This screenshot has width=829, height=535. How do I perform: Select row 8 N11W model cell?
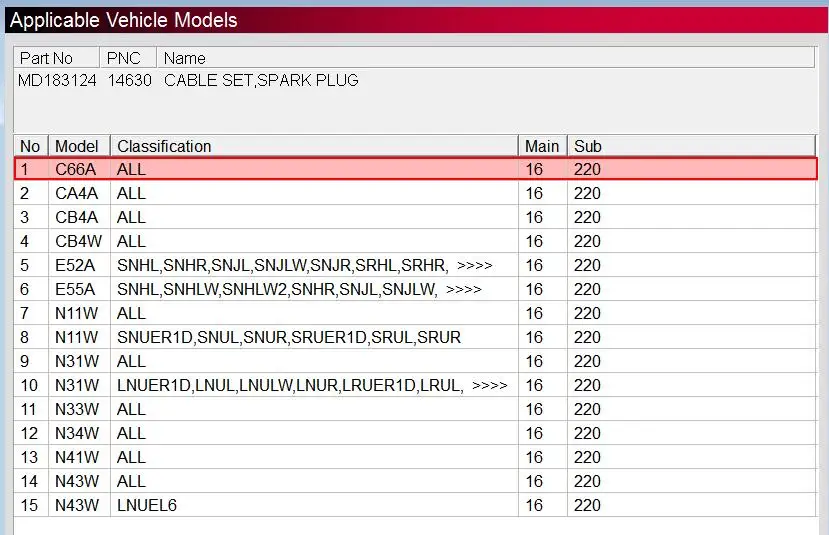77,337
